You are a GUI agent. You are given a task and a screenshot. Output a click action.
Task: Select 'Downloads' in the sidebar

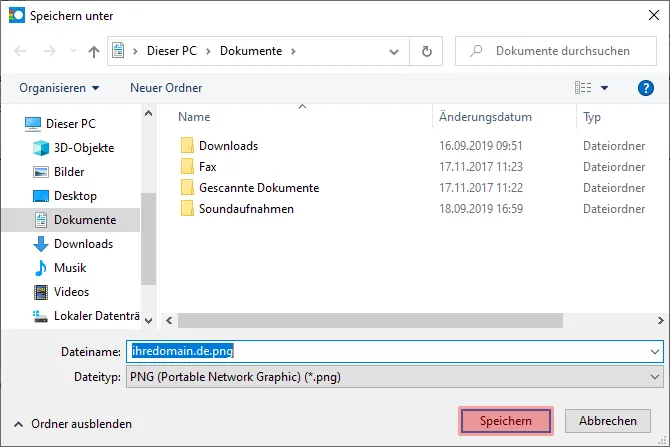click(x=83, y=244)
